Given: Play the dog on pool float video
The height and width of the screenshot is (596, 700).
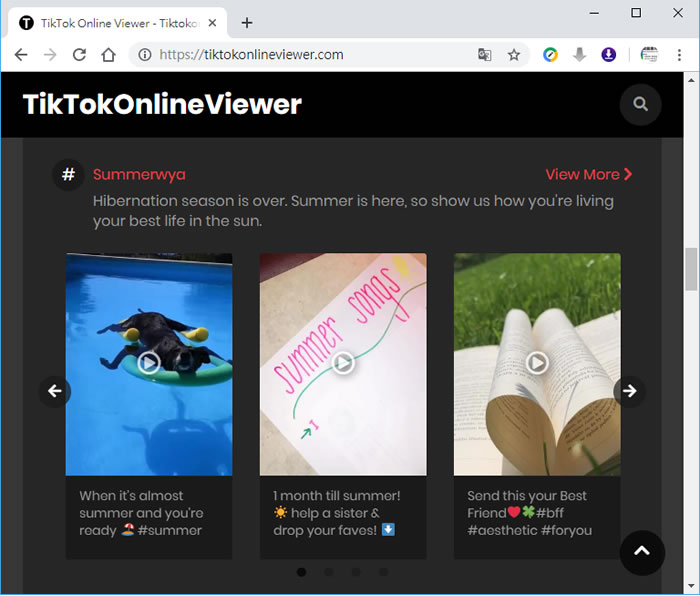Looking at the screenshot, I should tap(149, 363).
